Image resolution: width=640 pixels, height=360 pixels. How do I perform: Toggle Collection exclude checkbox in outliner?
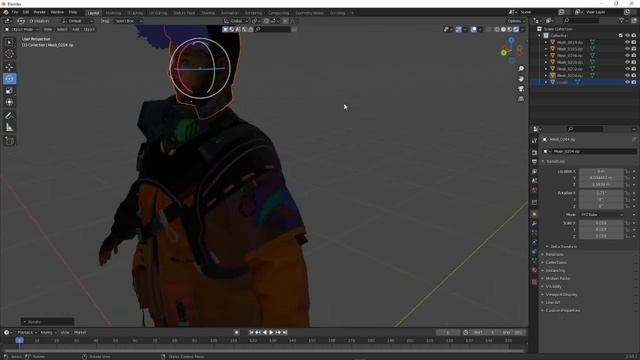tap(621, 36)
